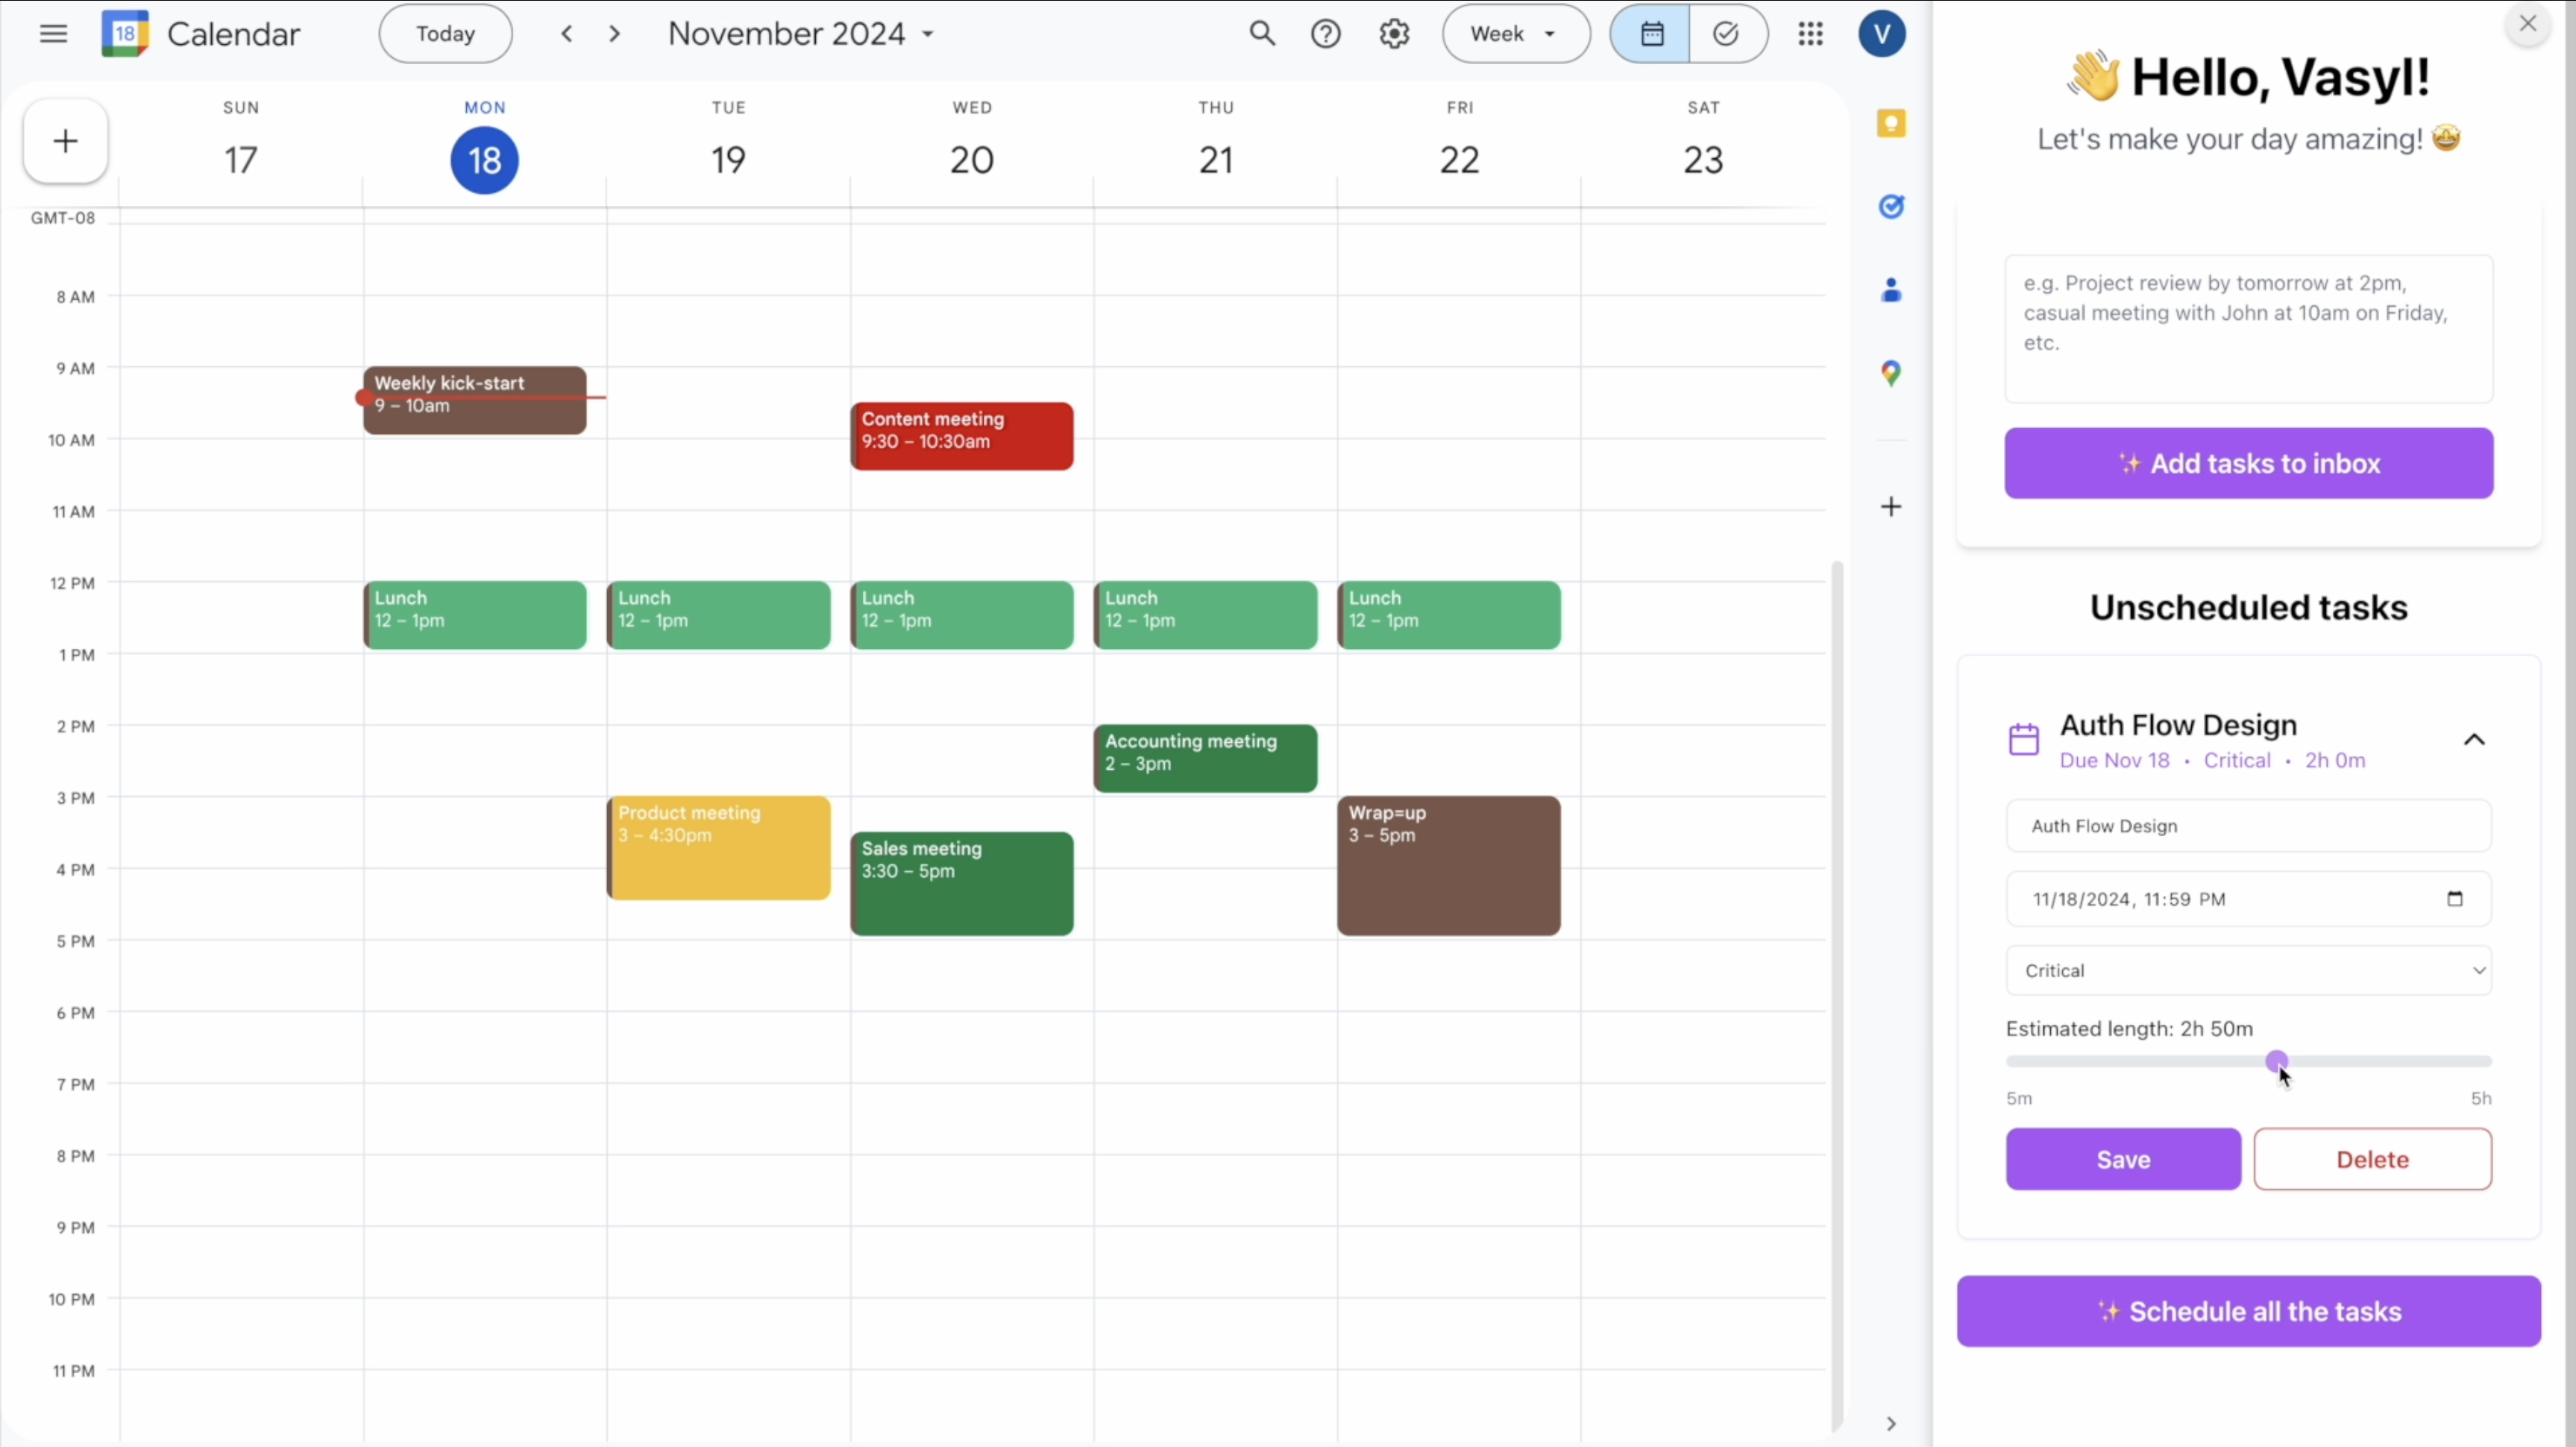Switch to the tasks view toggle
Screen dimensions: 2576x1447
pyautogui.click(x=1727, y=34)
